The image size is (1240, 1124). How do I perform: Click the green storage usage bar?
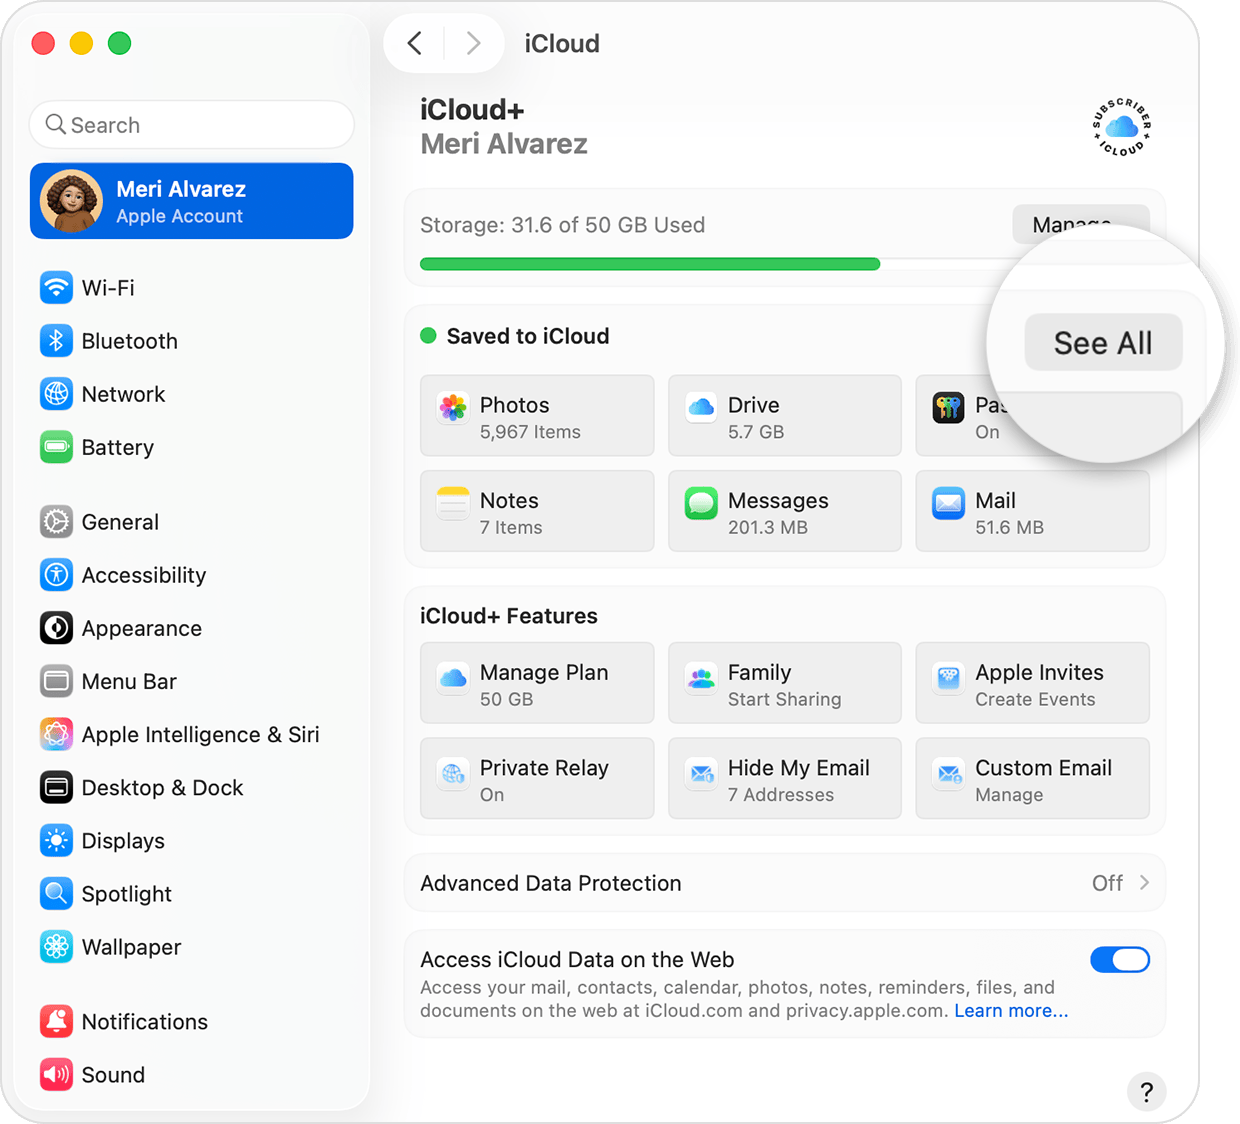tap(649, 263)
